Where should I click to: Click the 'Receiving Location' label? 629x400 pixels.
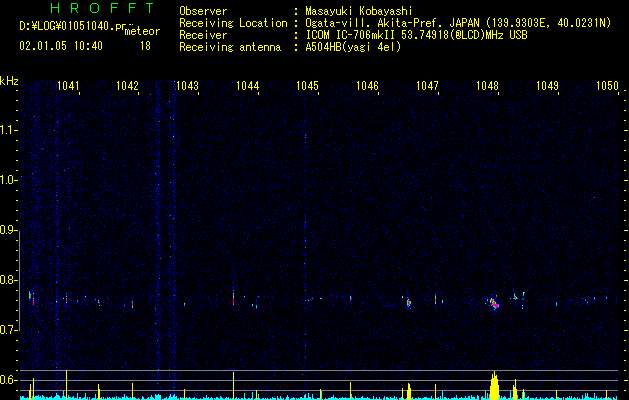(x=233, y=23)
